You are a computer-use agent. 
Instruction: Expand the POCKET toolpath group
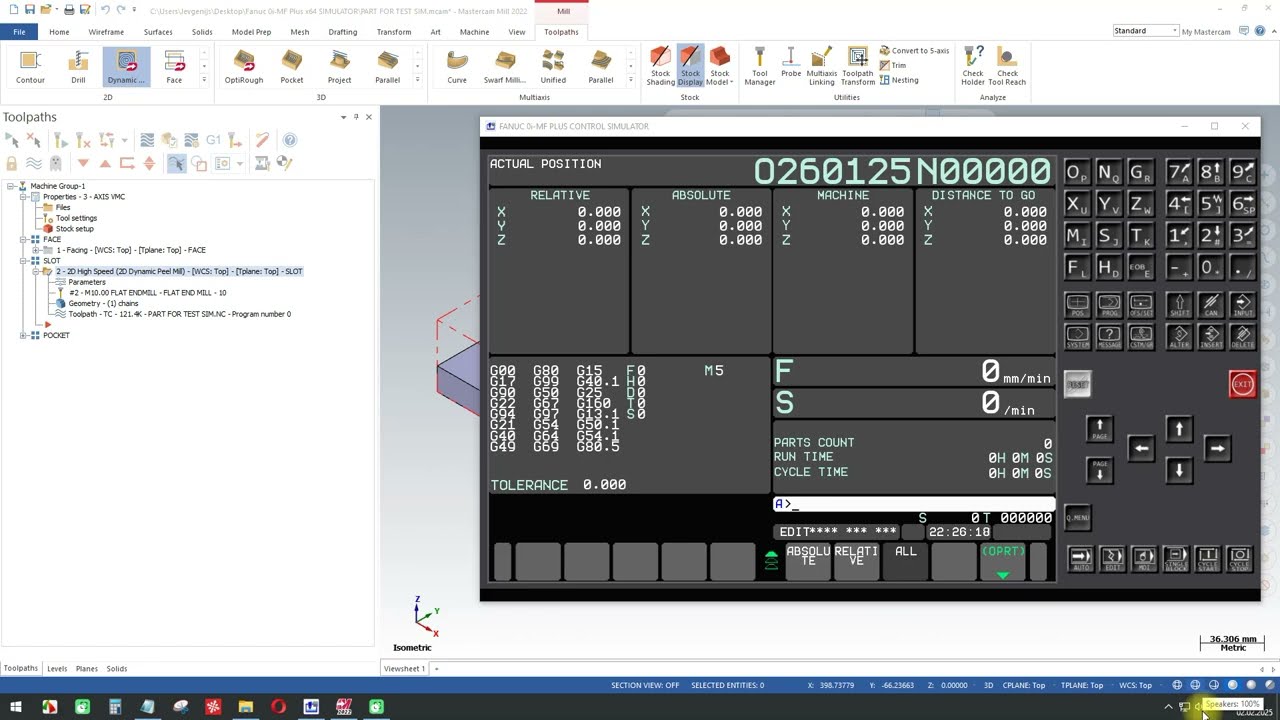tap(23, 335)
